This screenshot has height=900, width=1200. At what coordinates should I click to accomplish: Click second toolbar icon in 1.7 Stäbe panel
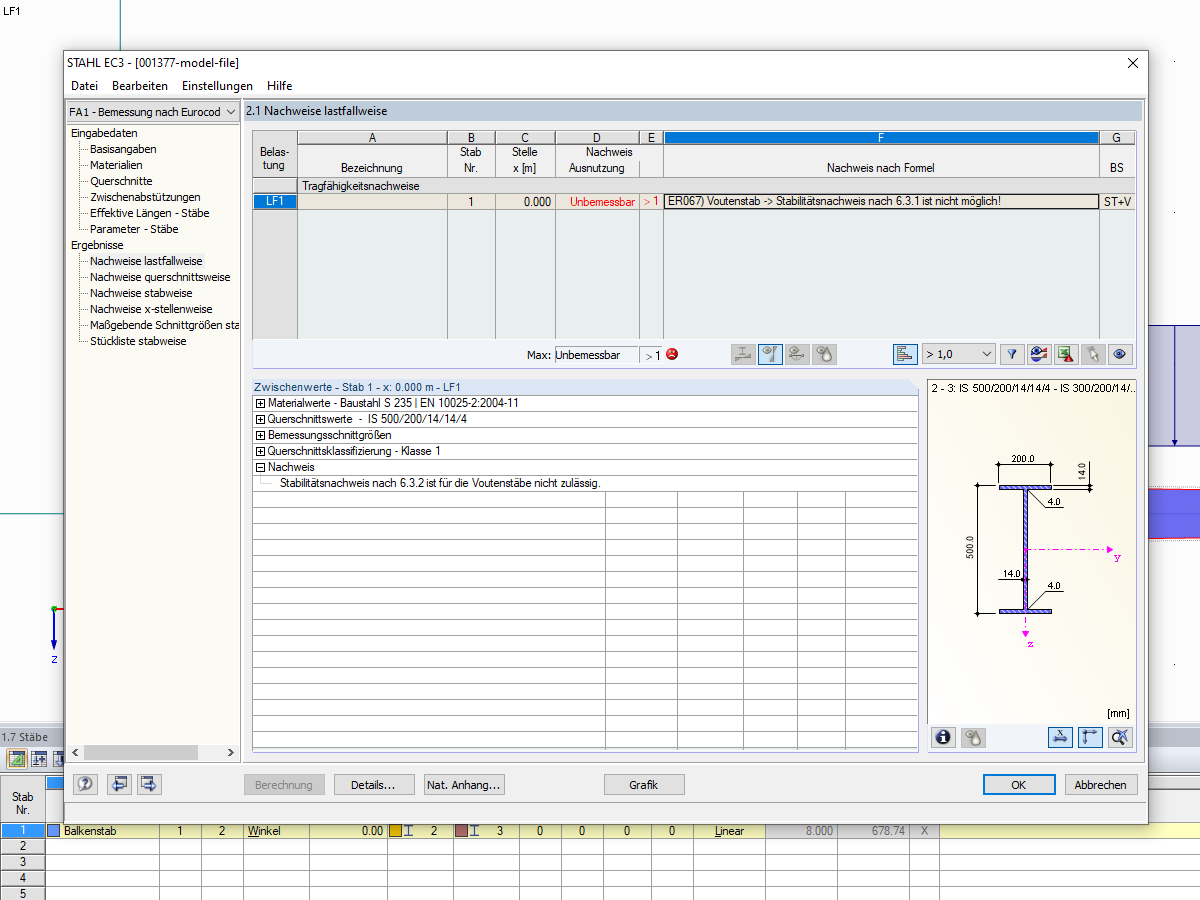point(40,758)
